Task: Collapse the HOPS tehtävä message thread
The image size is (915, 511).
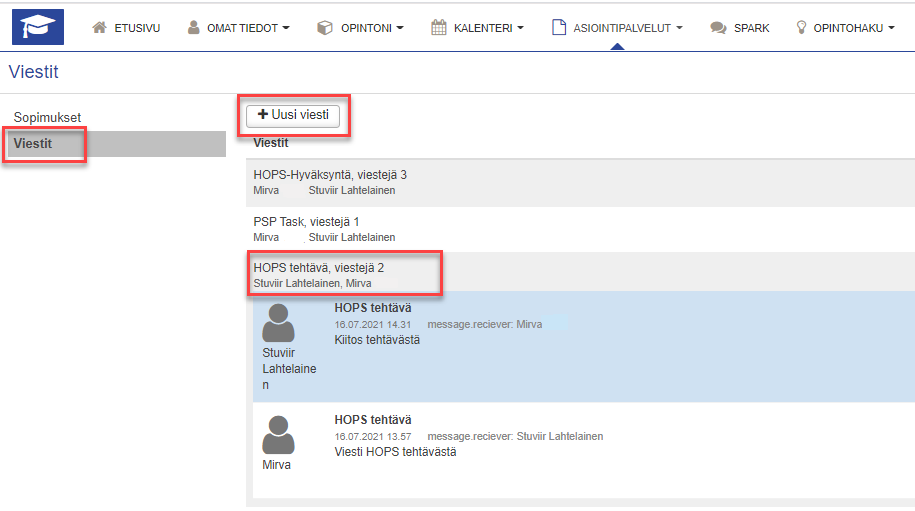Action: coord(319,268)
